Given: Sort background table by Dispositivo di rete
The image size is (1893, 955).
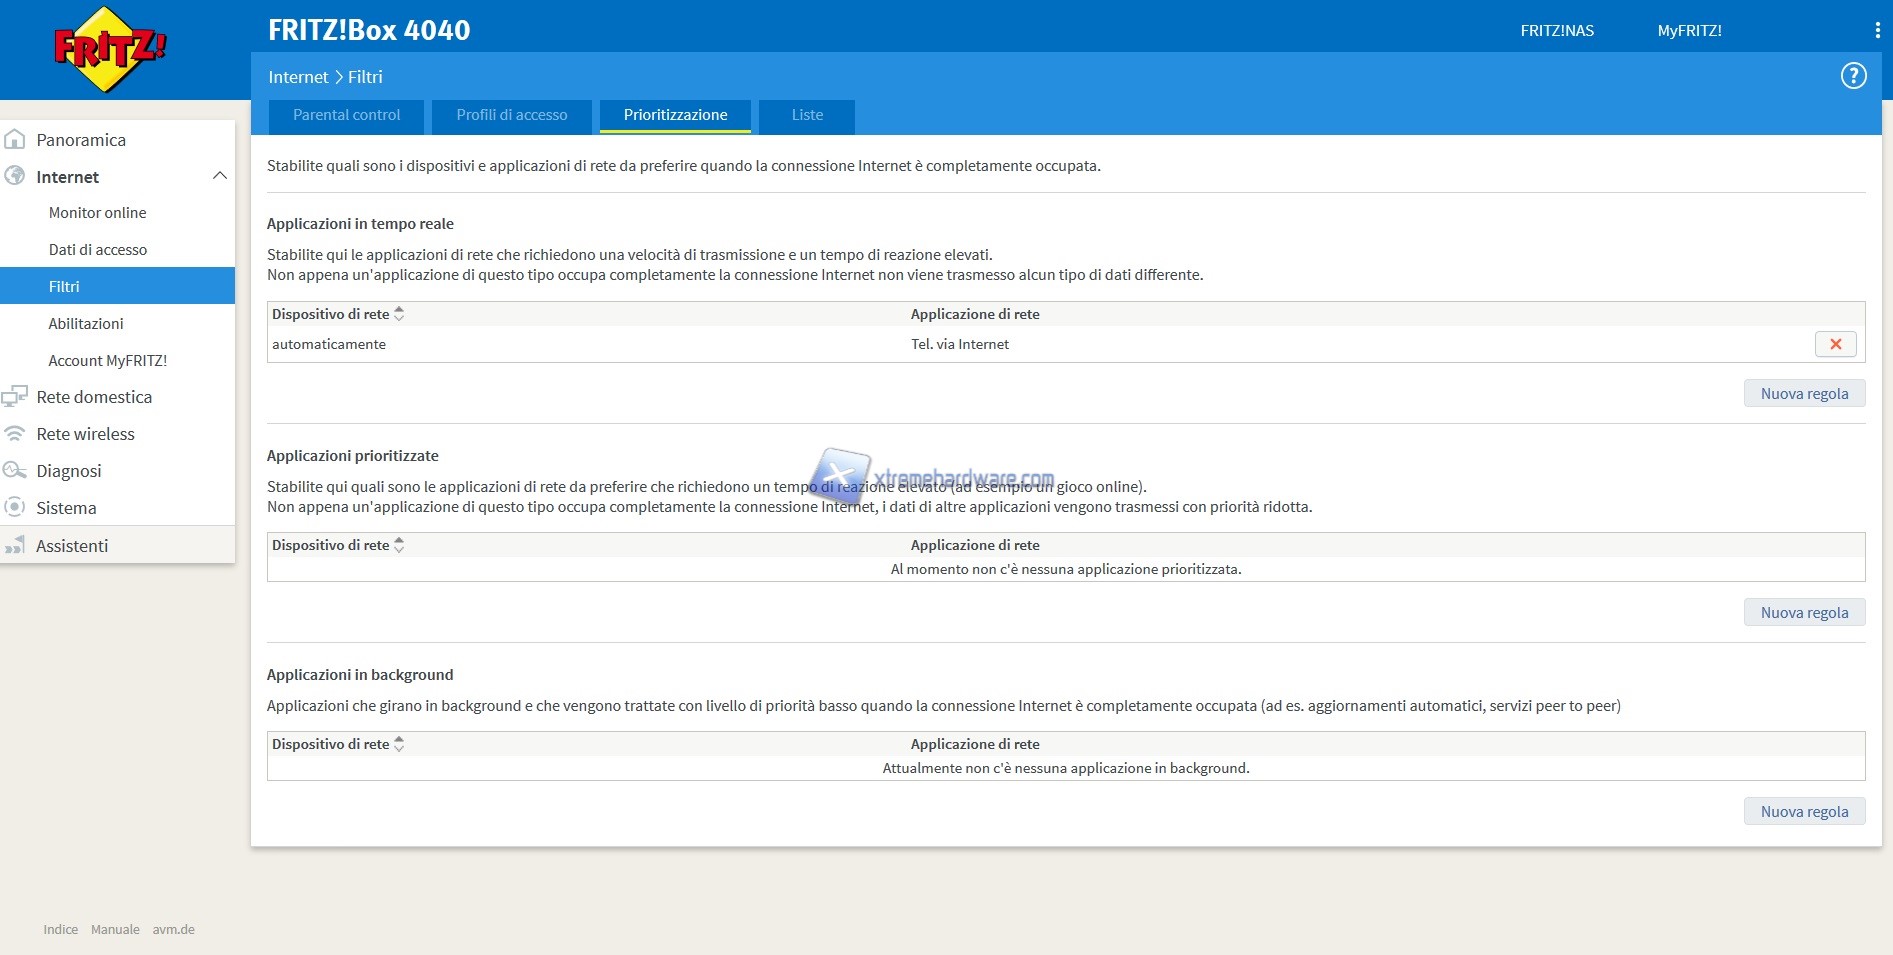Looking at the screenshot, I should [399, 744].
